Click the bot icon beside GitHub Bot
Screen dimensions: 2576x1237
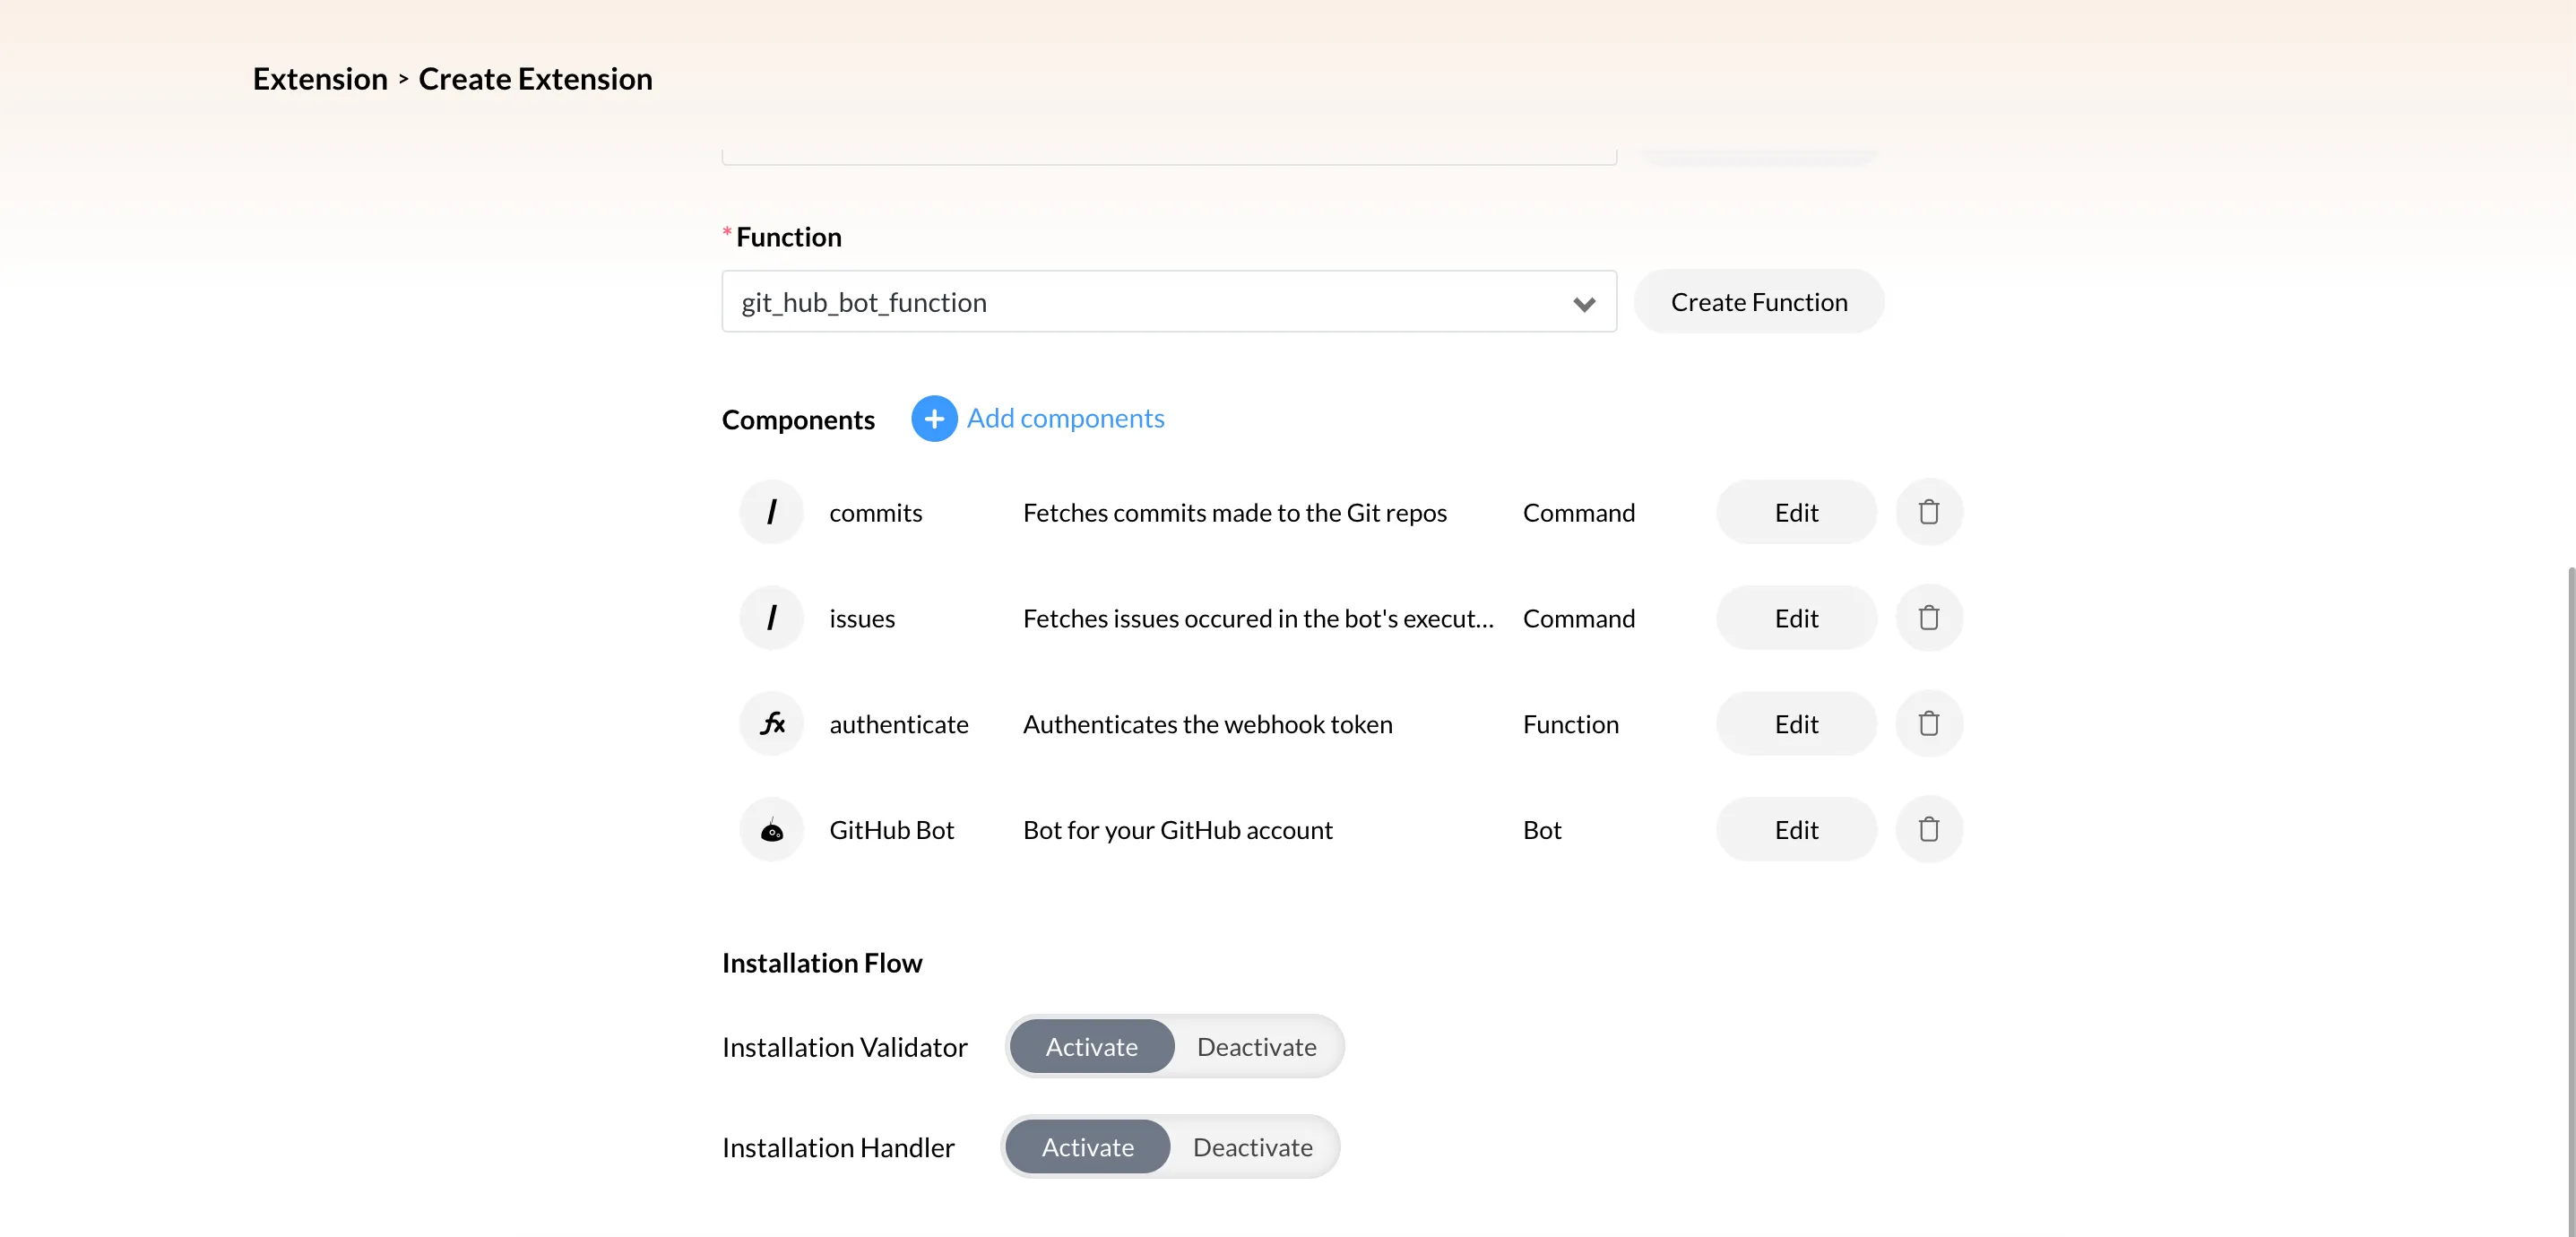[771, 830]
